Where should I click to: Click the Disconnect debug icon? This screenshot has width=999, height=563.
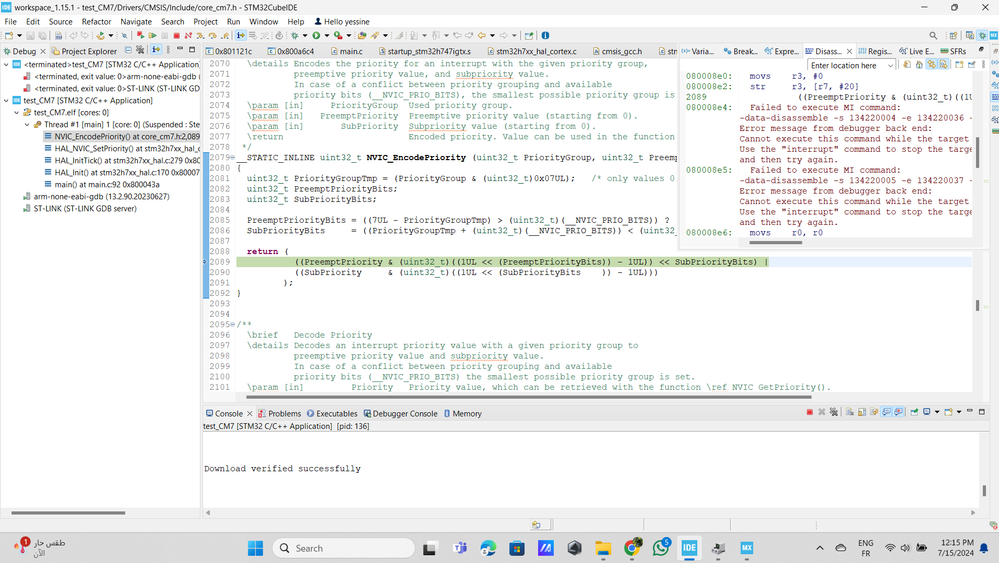[x=188, y=36]
